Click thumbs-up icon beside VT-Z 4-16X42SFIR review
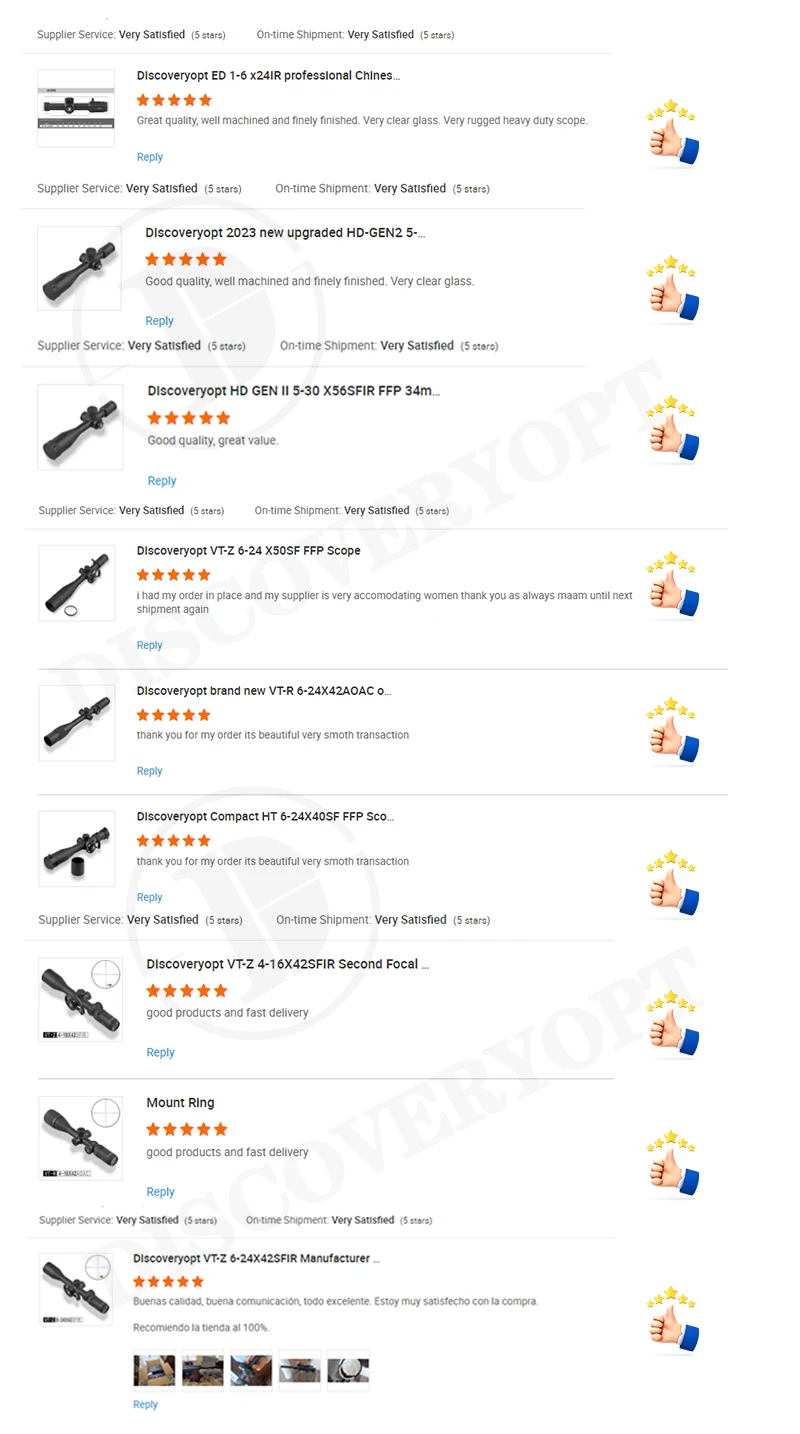The image size is (800, 1434). tap(672, 1025)
